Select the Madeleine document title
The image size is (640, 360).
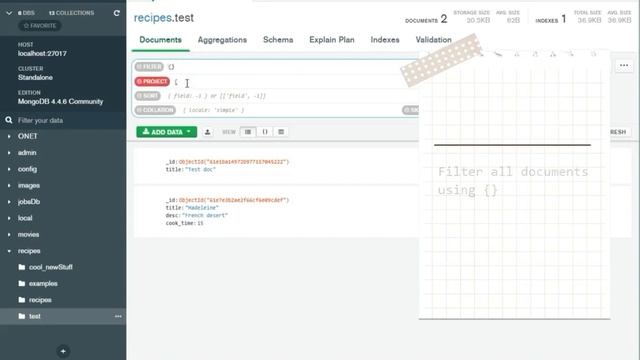(x=202, y=208)
